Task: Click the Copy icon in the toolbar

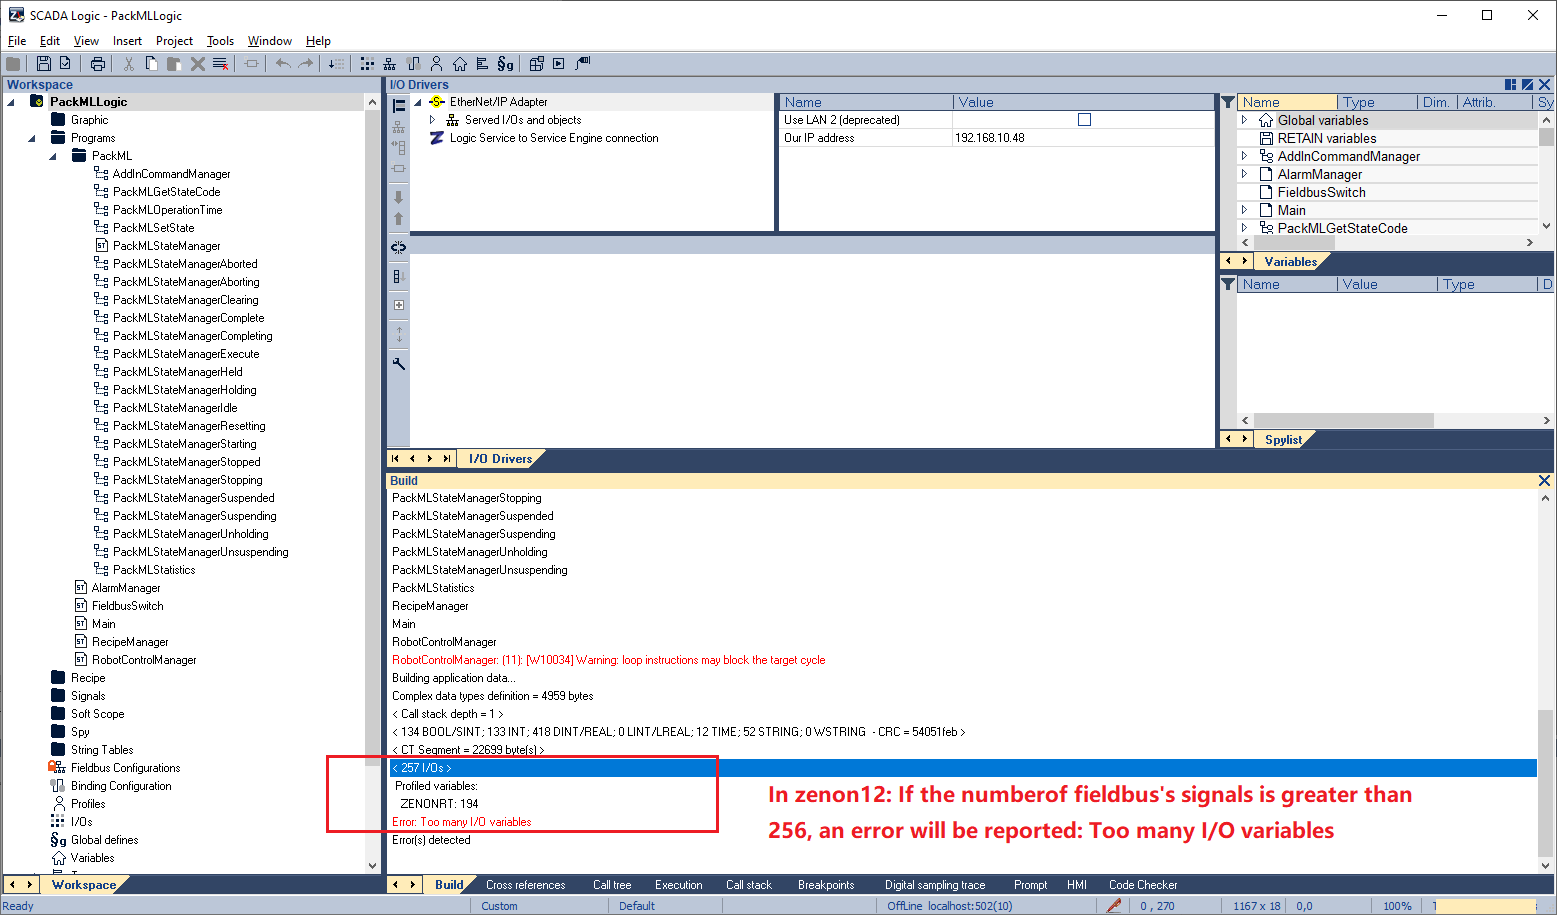Action: [151, 64]
